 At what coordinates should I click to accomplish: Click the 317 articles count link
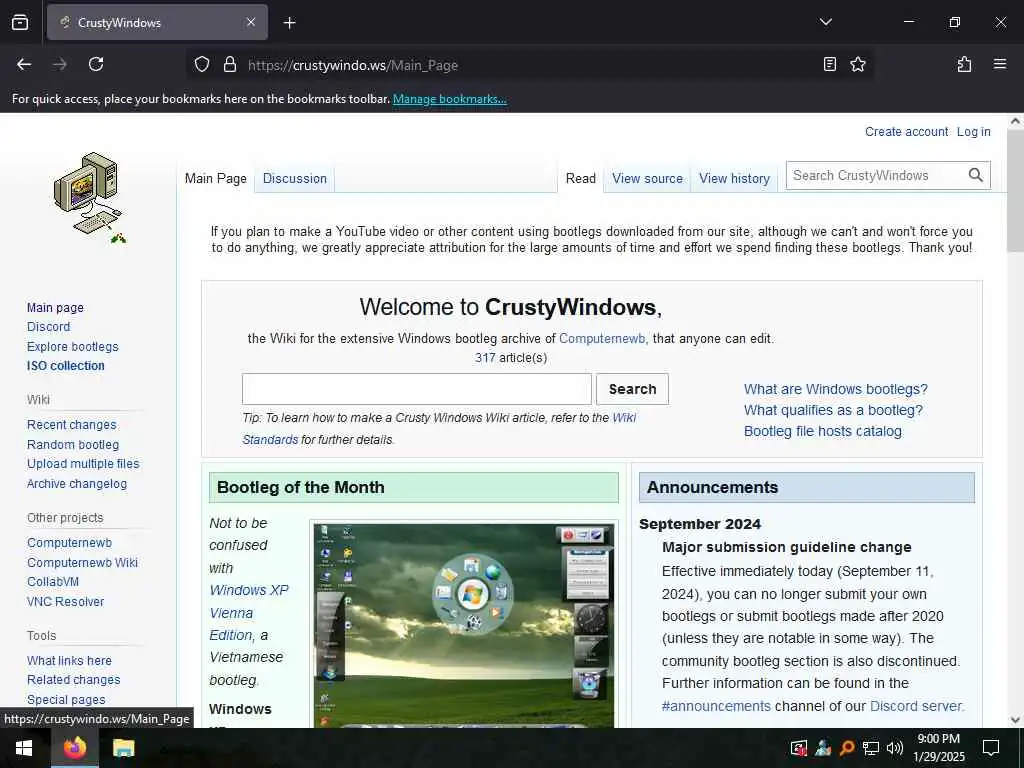pos(485,357)
